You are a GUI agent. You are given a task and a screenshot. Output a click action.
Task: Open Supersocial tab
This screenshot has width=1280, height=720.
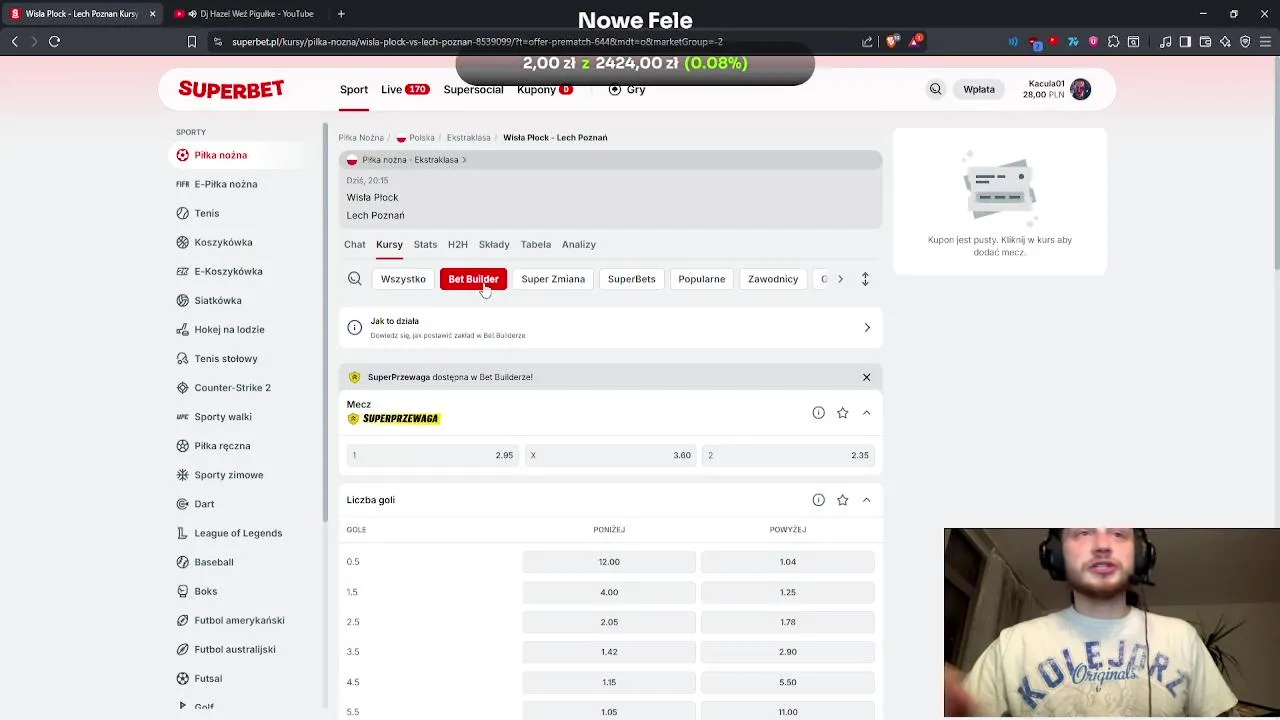tap(473, 90)
